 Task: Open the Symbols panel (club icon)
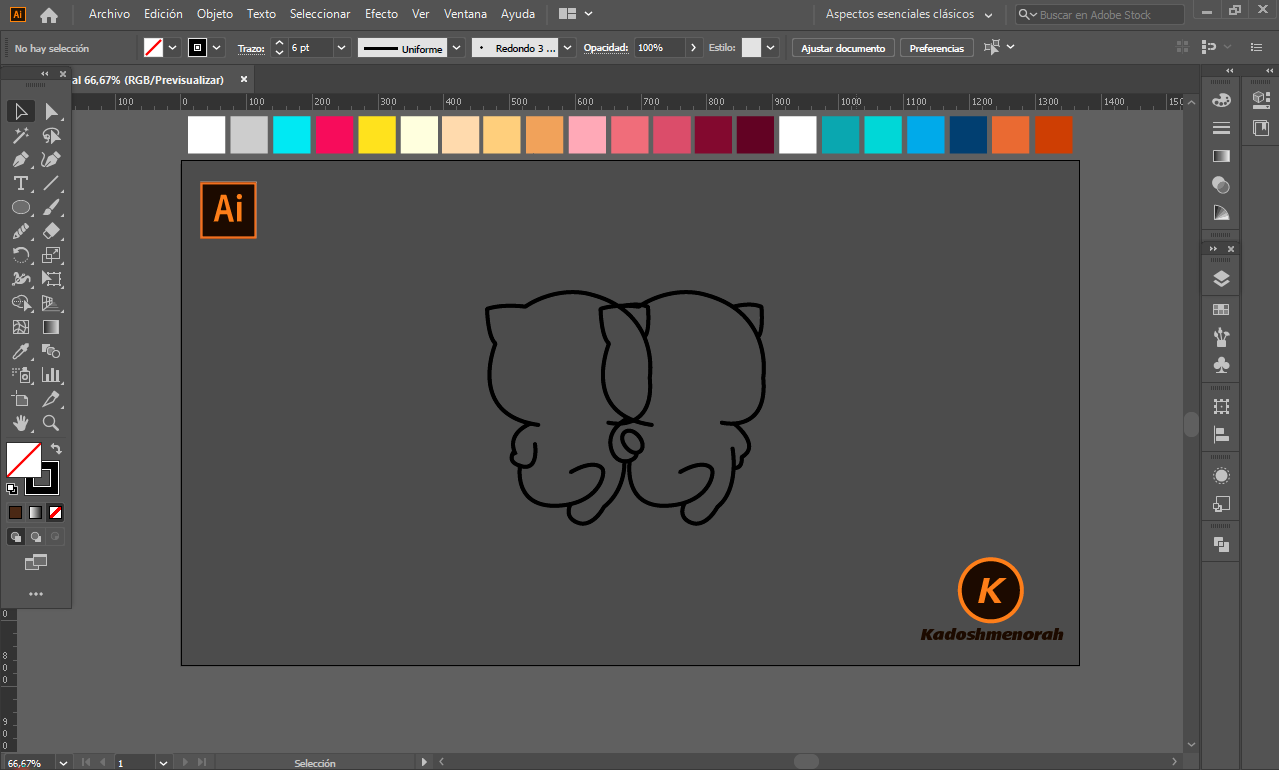coord(1221,366)
